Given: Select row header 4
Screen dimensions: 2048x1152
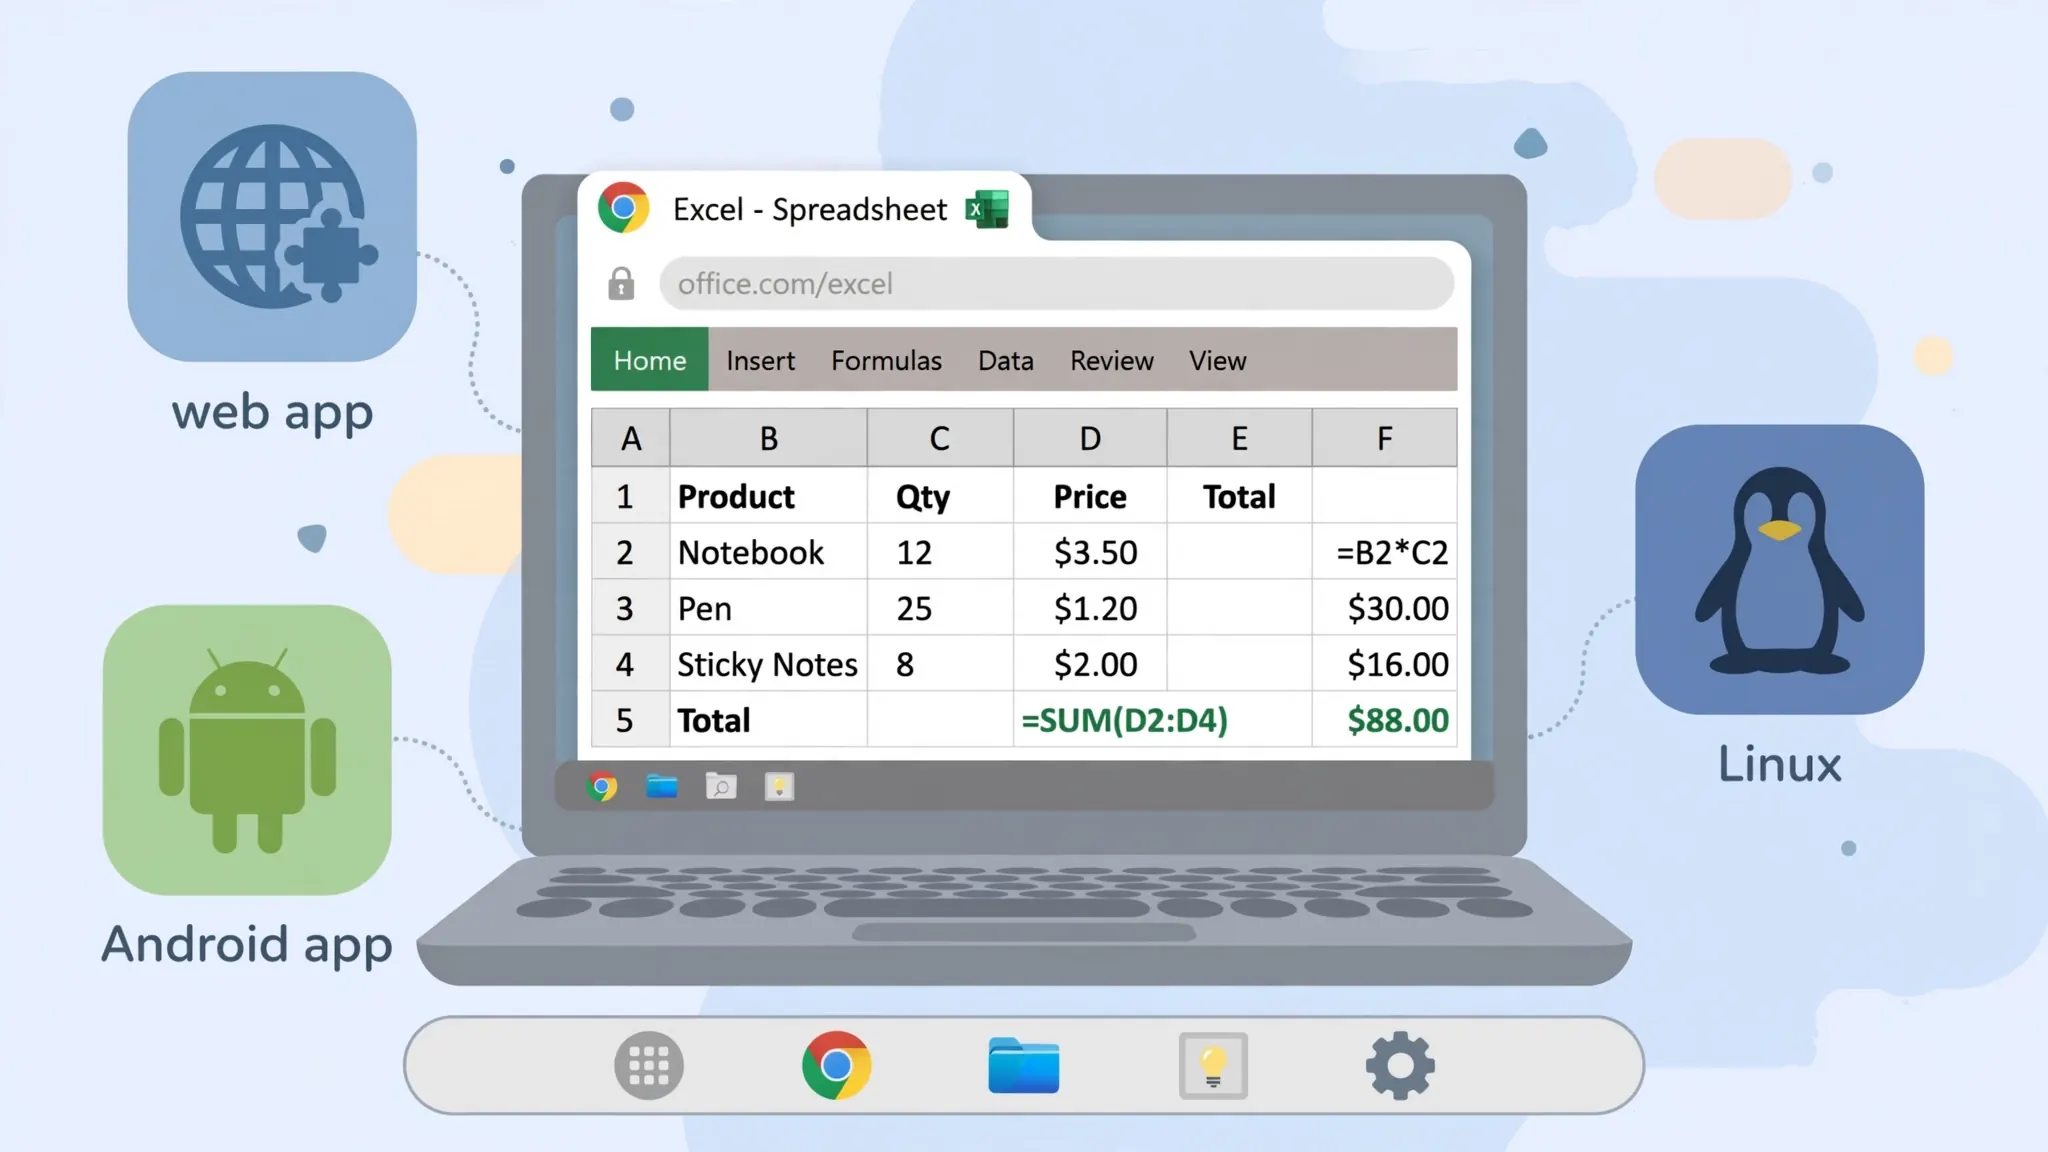Looking at the screenshot, I should (630, 664).
